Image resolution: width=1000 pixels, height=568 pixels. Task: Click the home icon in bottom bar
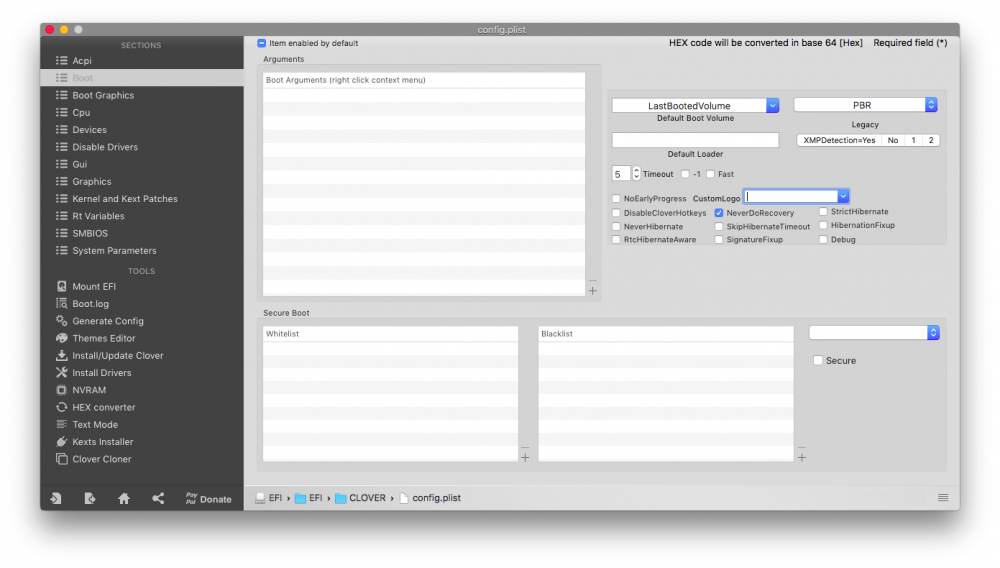pyautogui.click(x=124, y=499)
